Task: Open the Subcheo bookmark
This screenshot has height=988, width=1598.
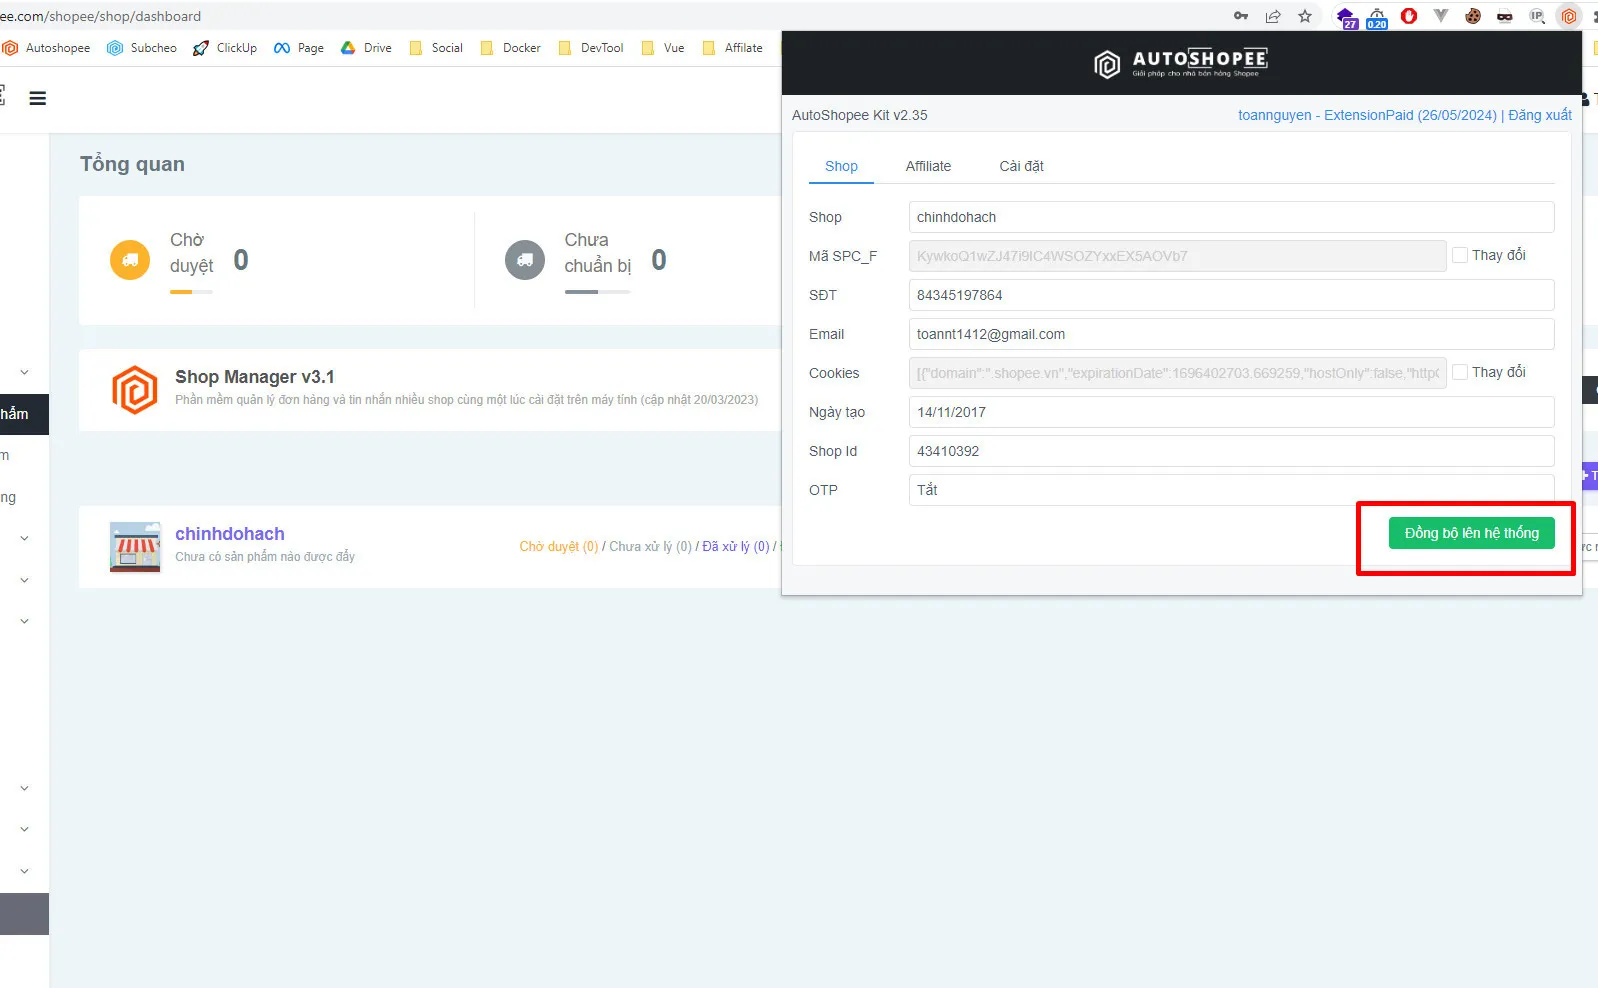Action: 142,48
